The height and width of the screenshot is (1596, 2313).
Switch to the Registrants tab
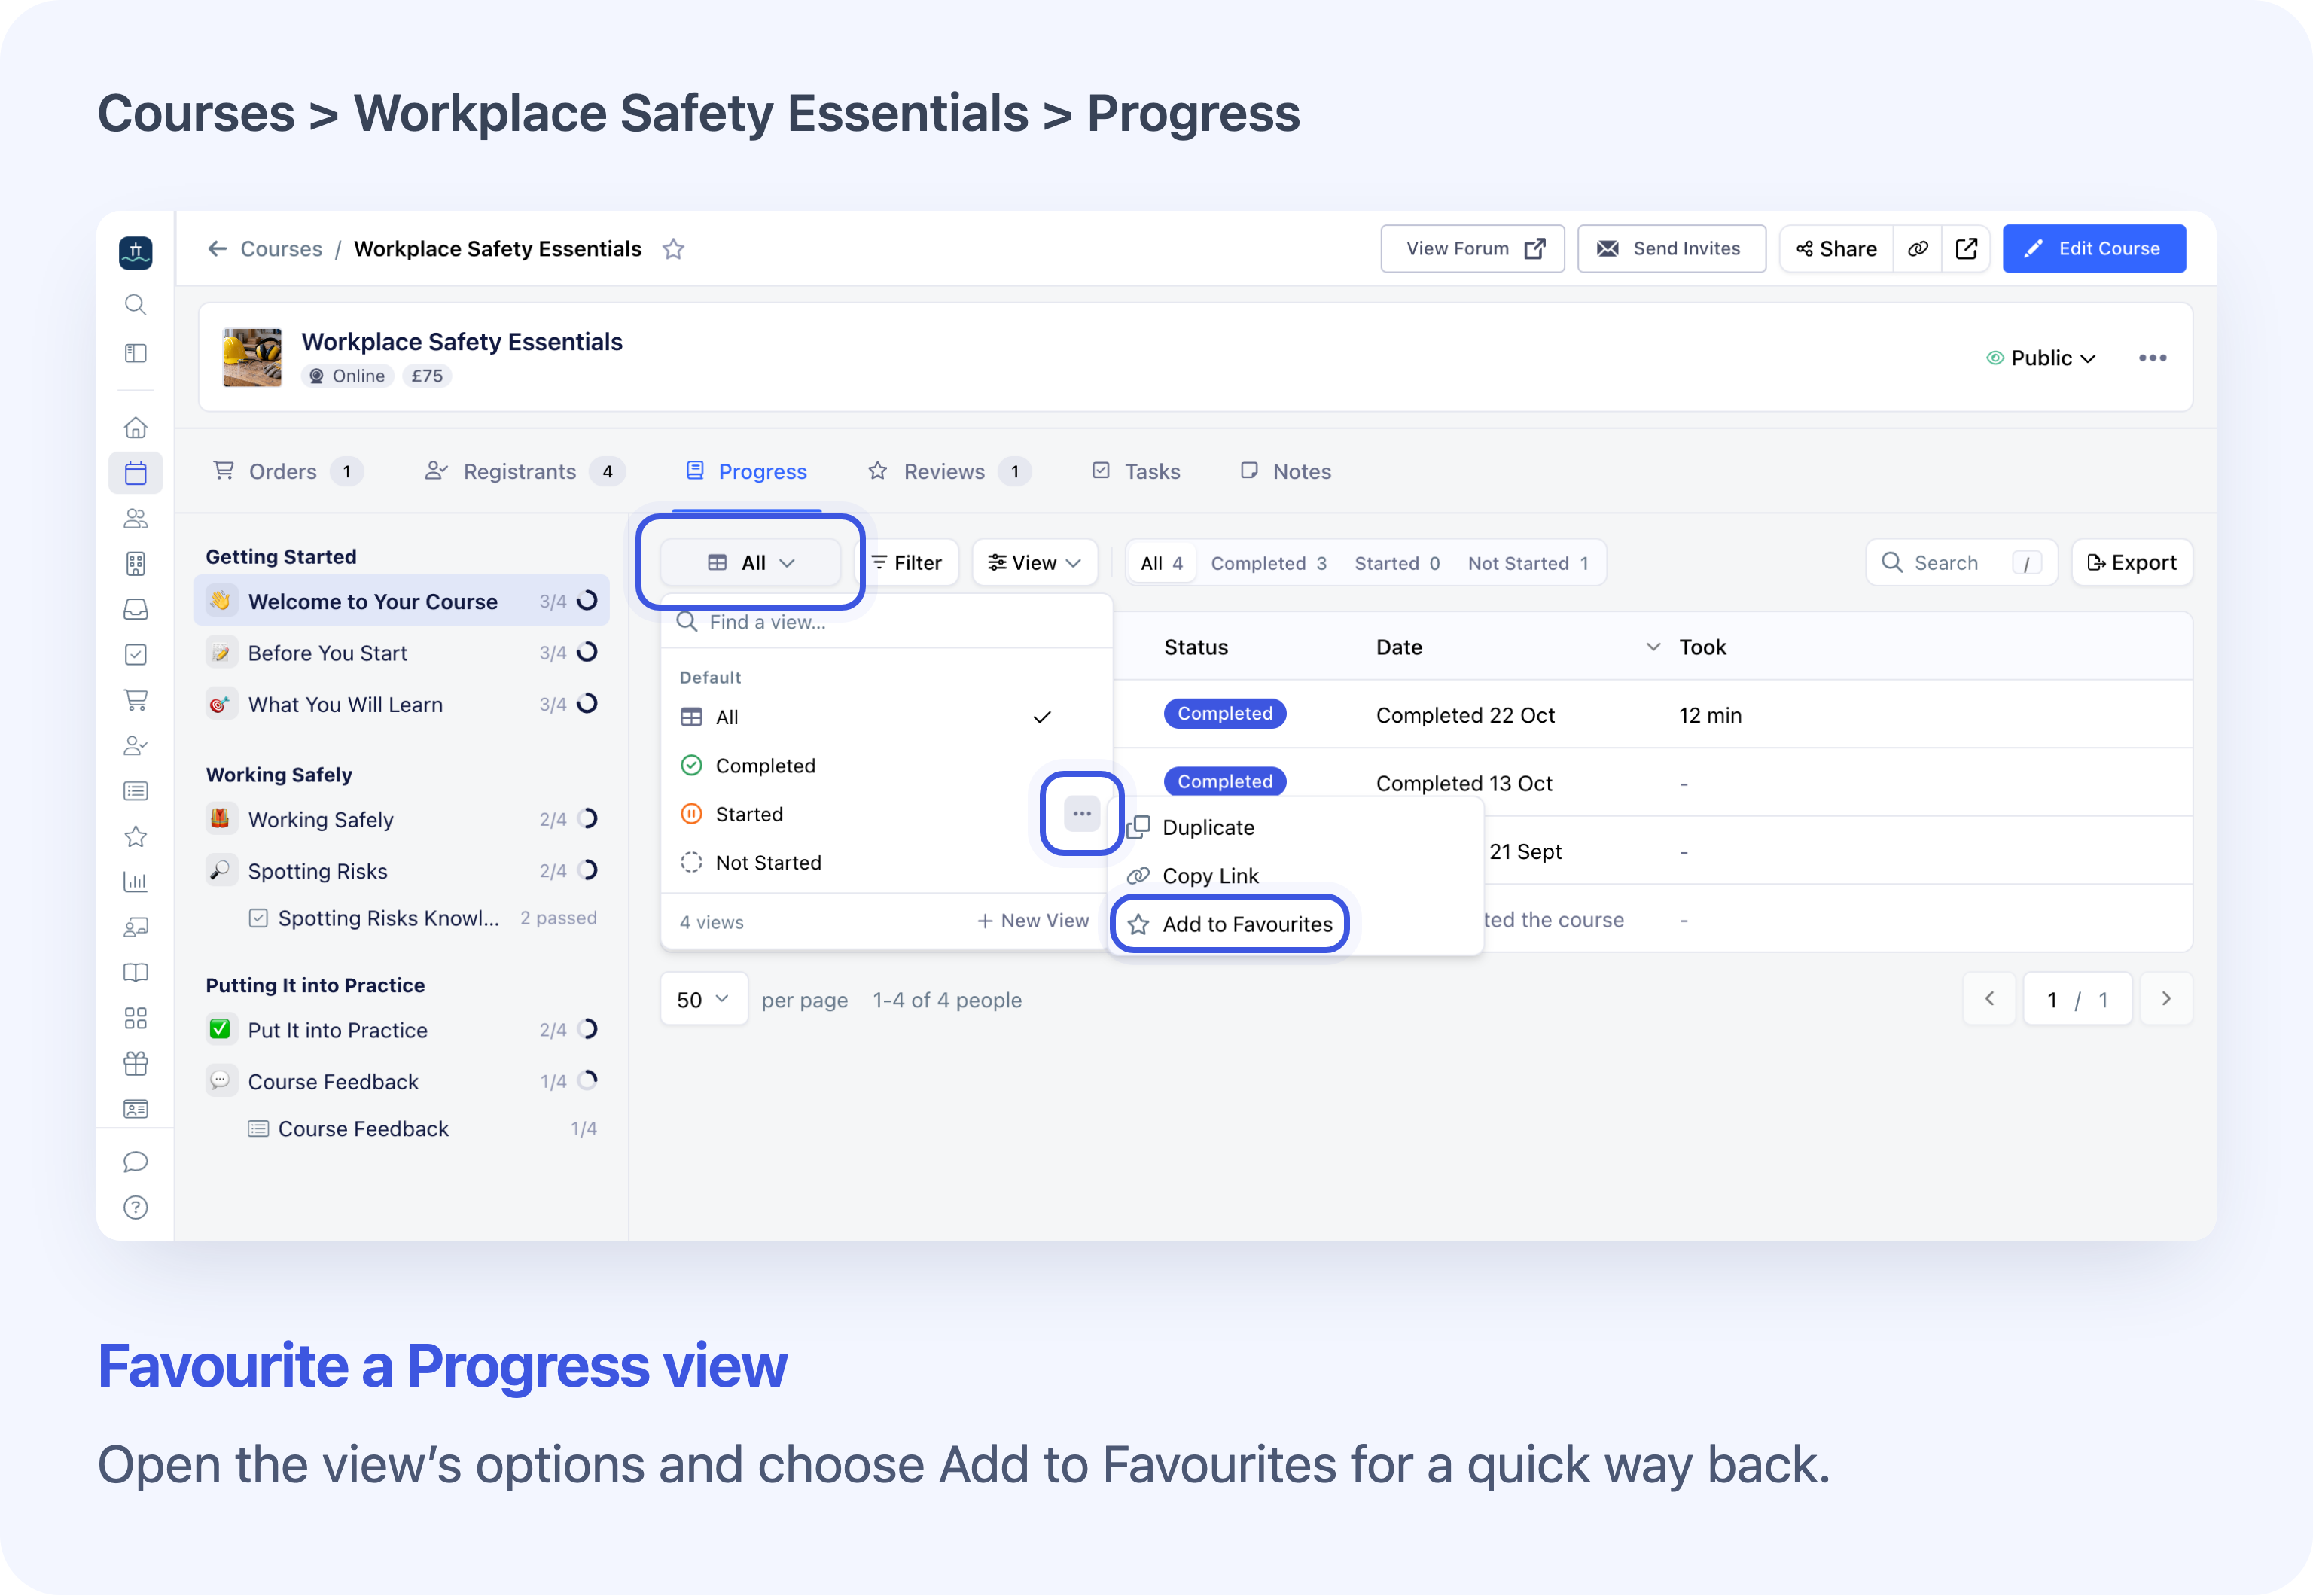point(525,471)
